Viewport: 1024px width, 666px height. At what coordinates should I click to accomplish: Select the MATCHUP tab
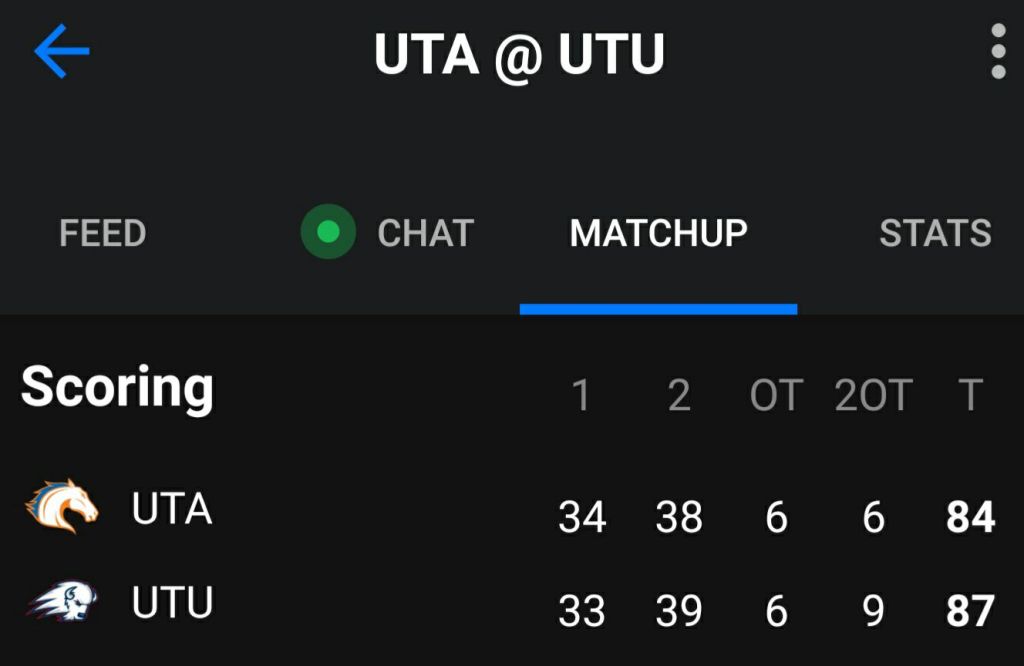coord(658,233)
